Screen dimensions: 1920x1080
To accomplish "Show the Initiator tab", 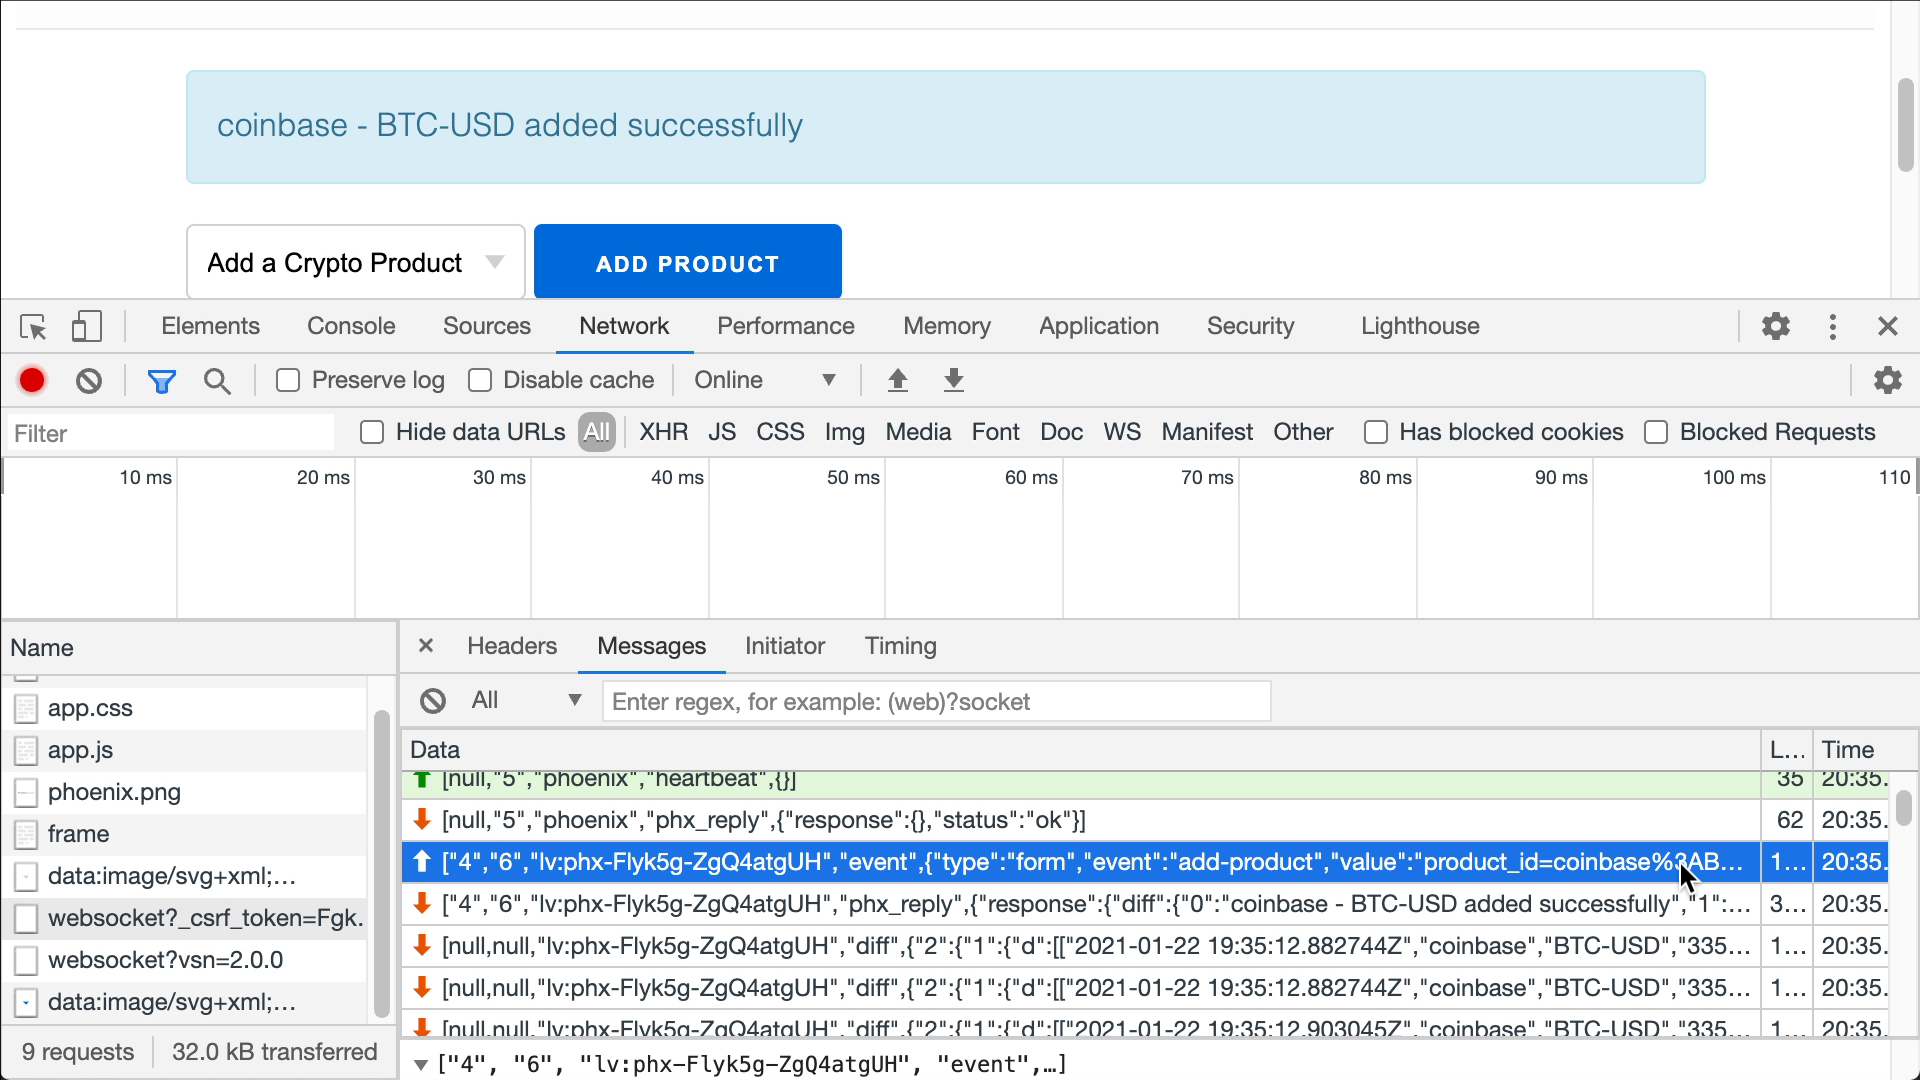I will click(x=785, y=646).
